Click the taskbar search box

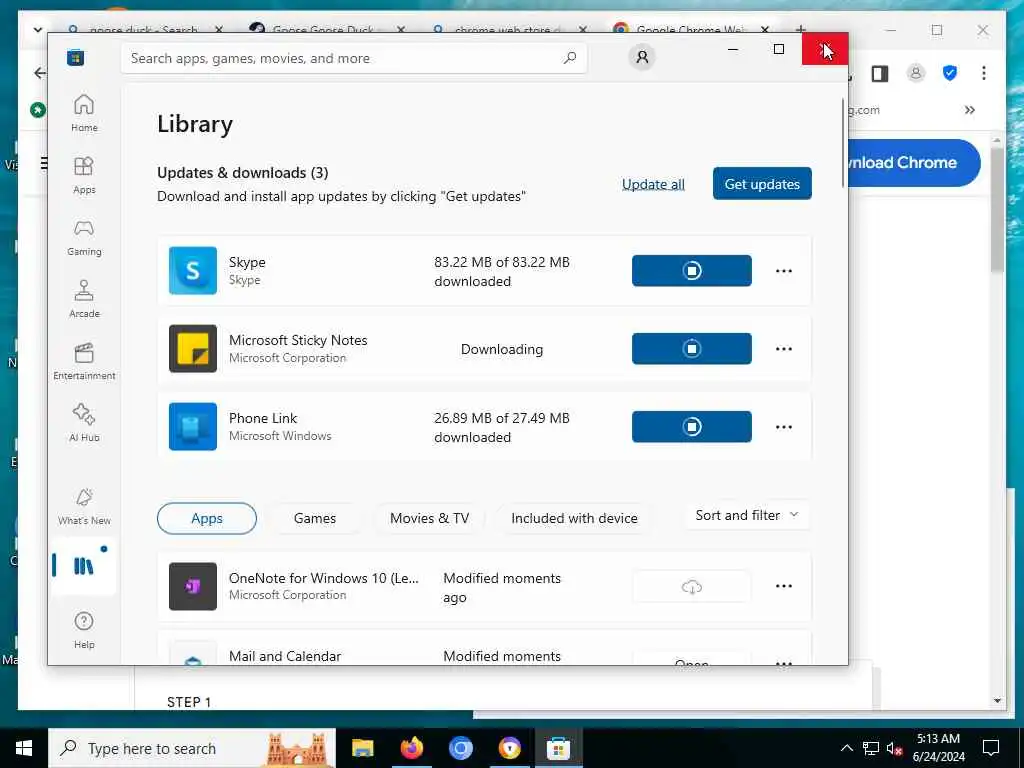(192, 748)
